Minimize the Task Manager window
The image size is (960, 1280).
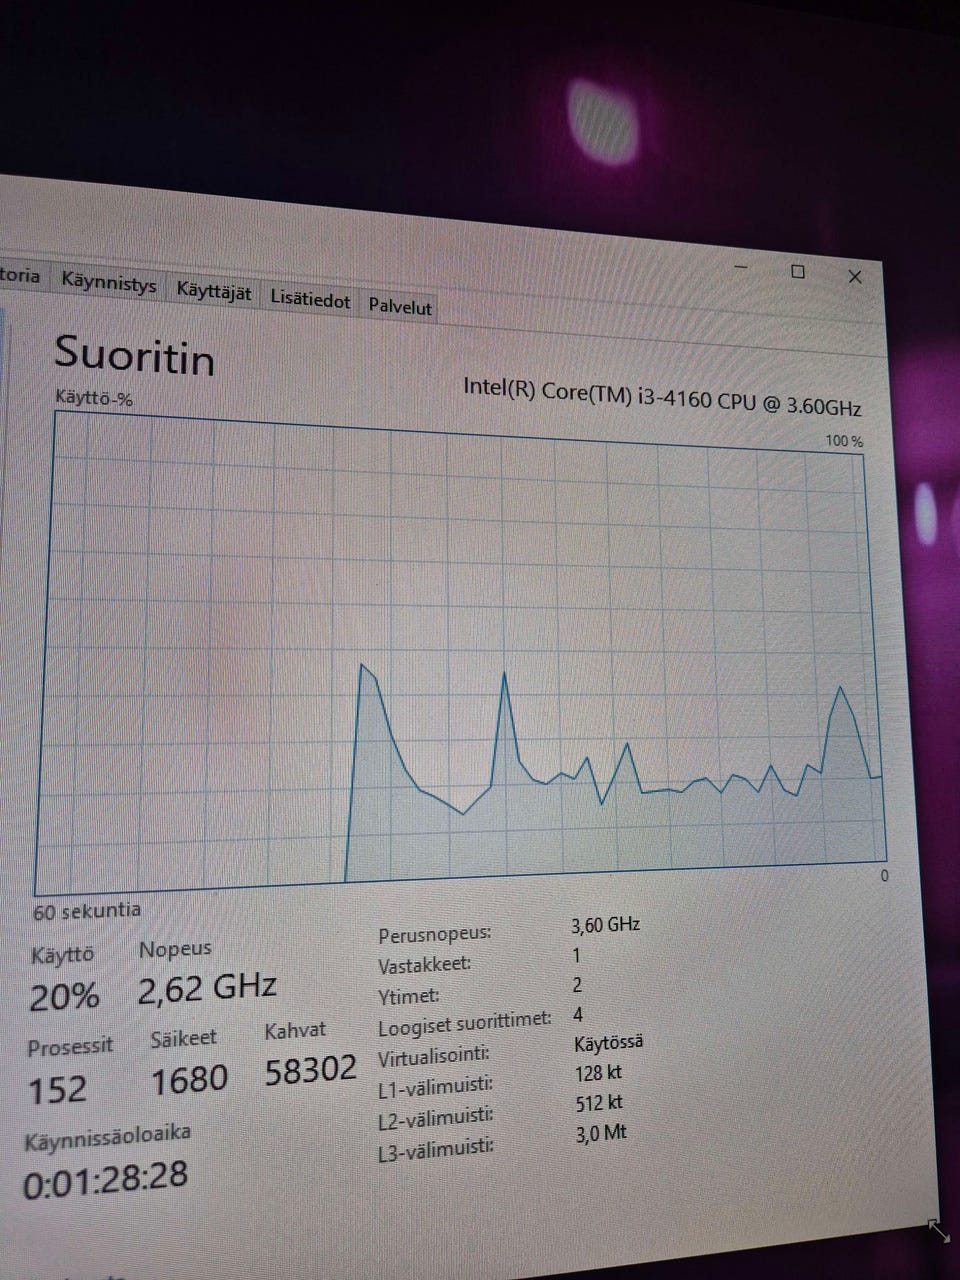tap(741, 267)
